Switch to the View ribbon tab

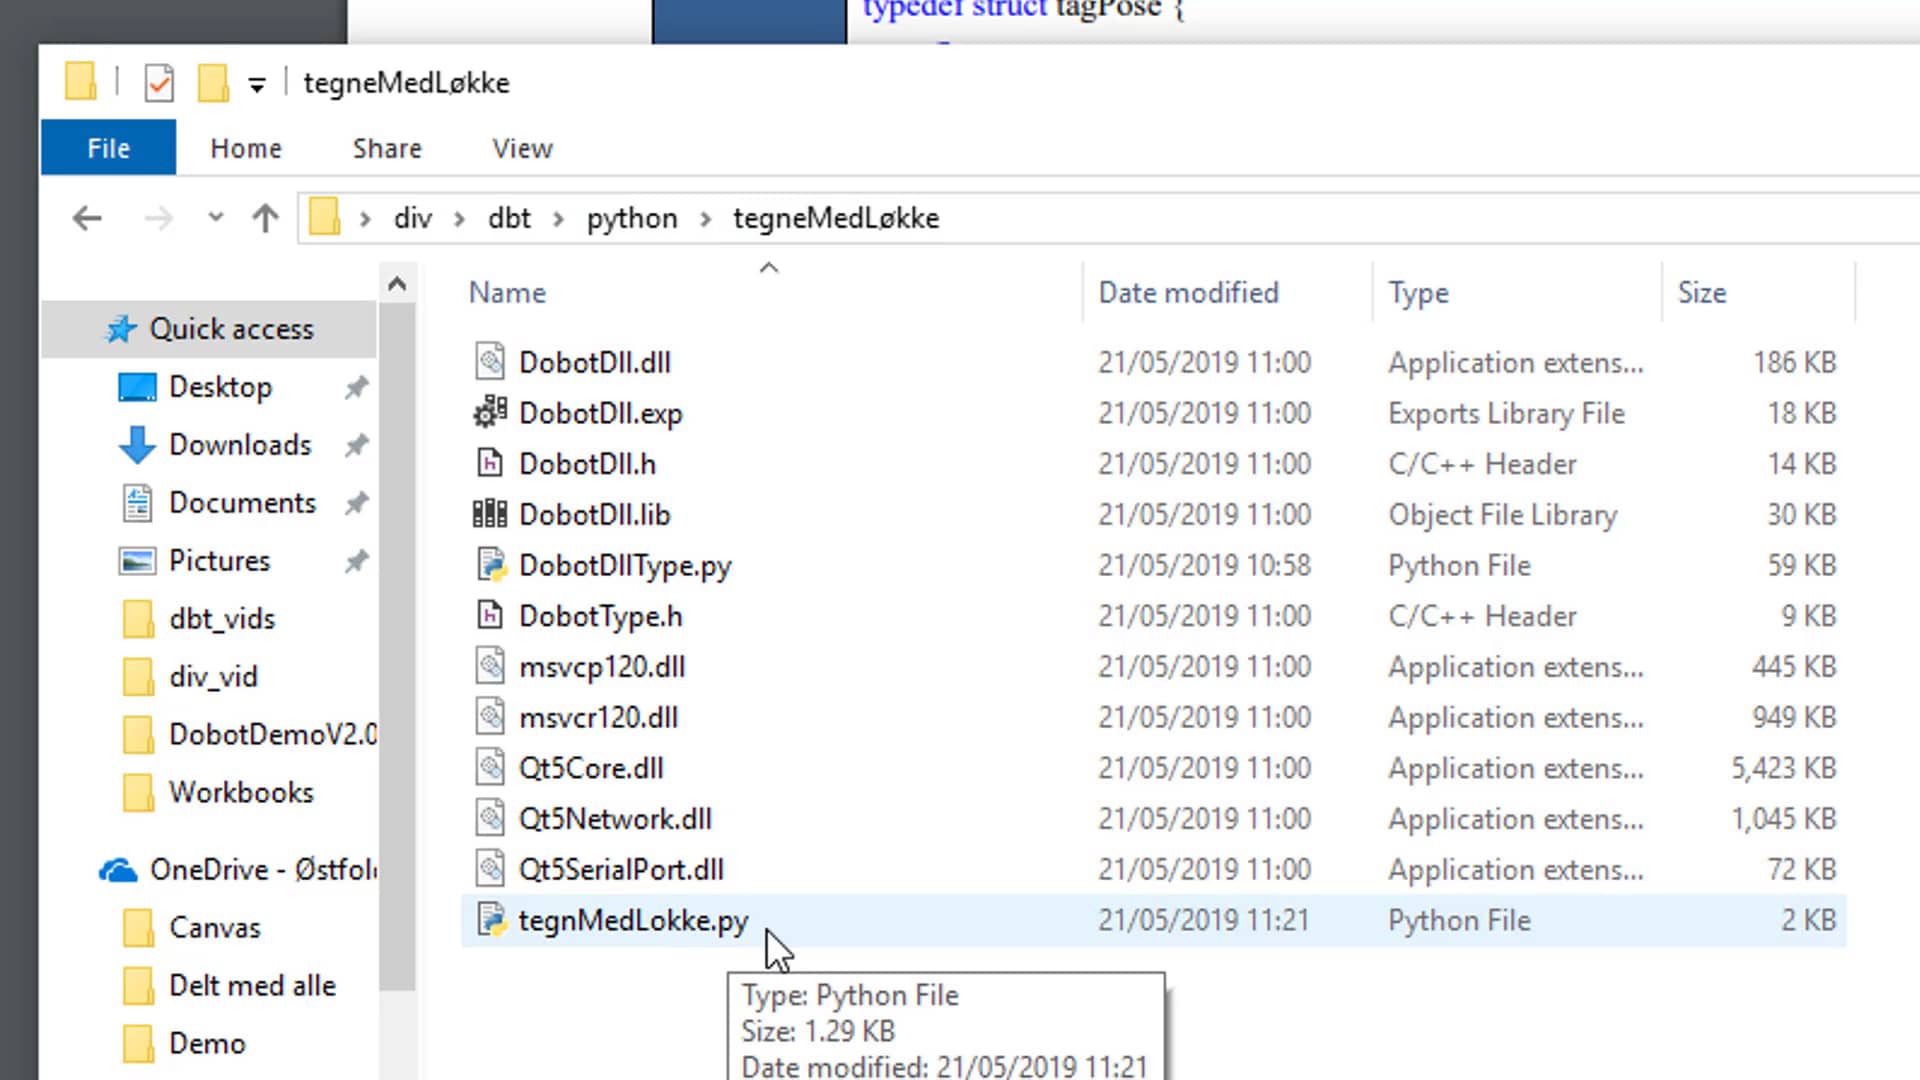522,148
